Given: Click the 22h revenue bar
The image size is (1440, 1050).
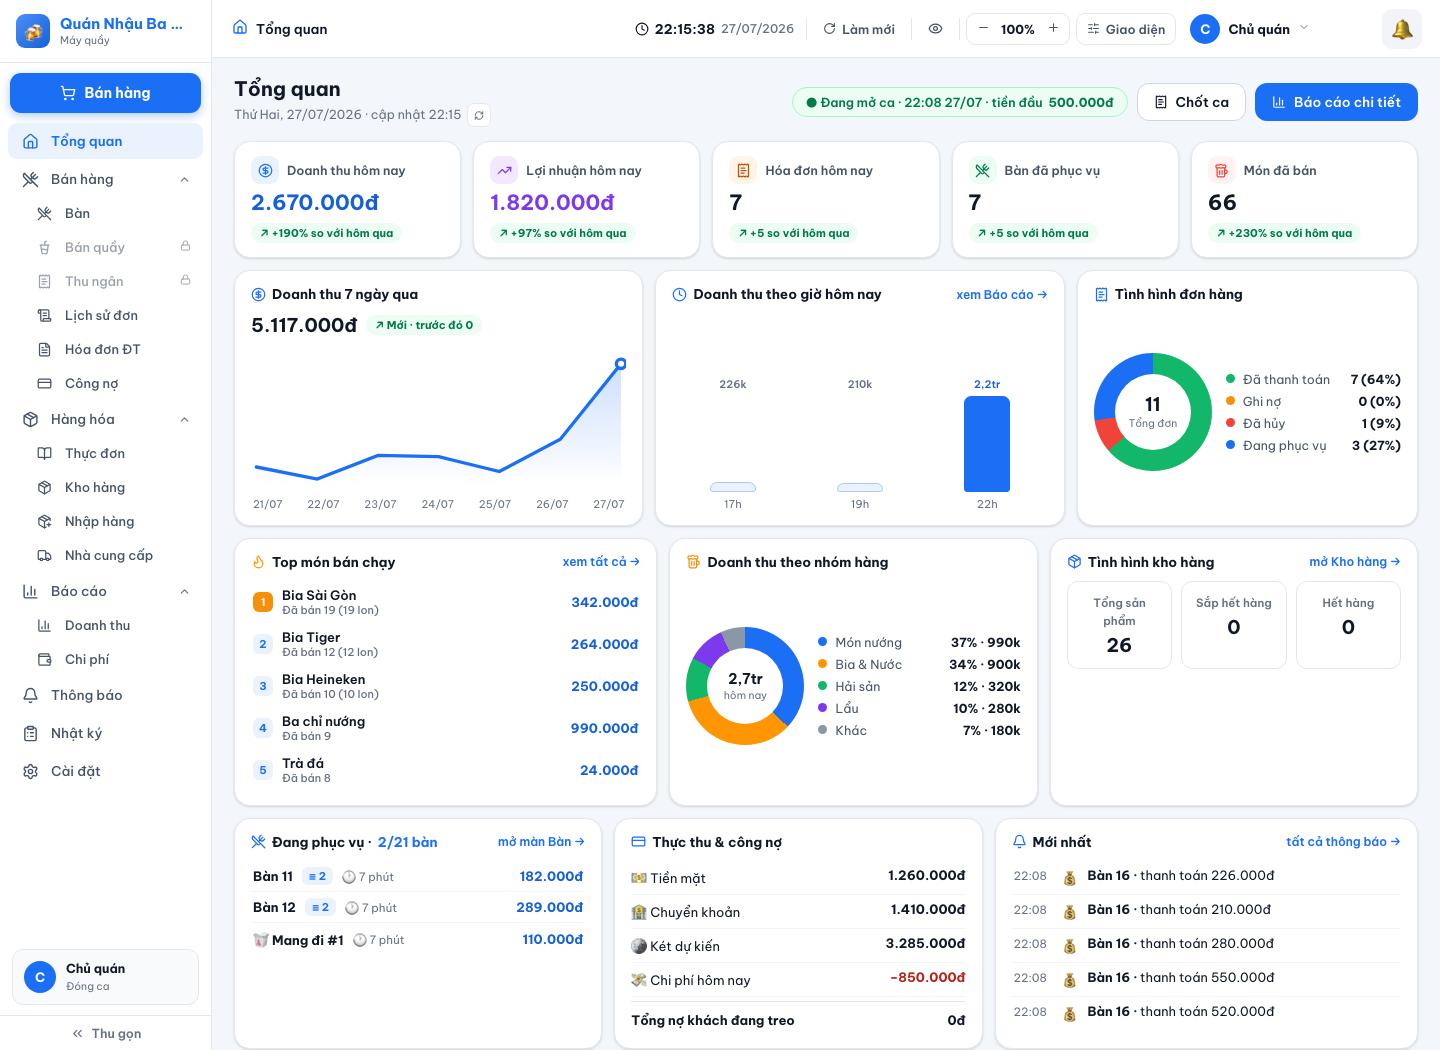Looking at the screenshot, I should click(x=987, y=444).
